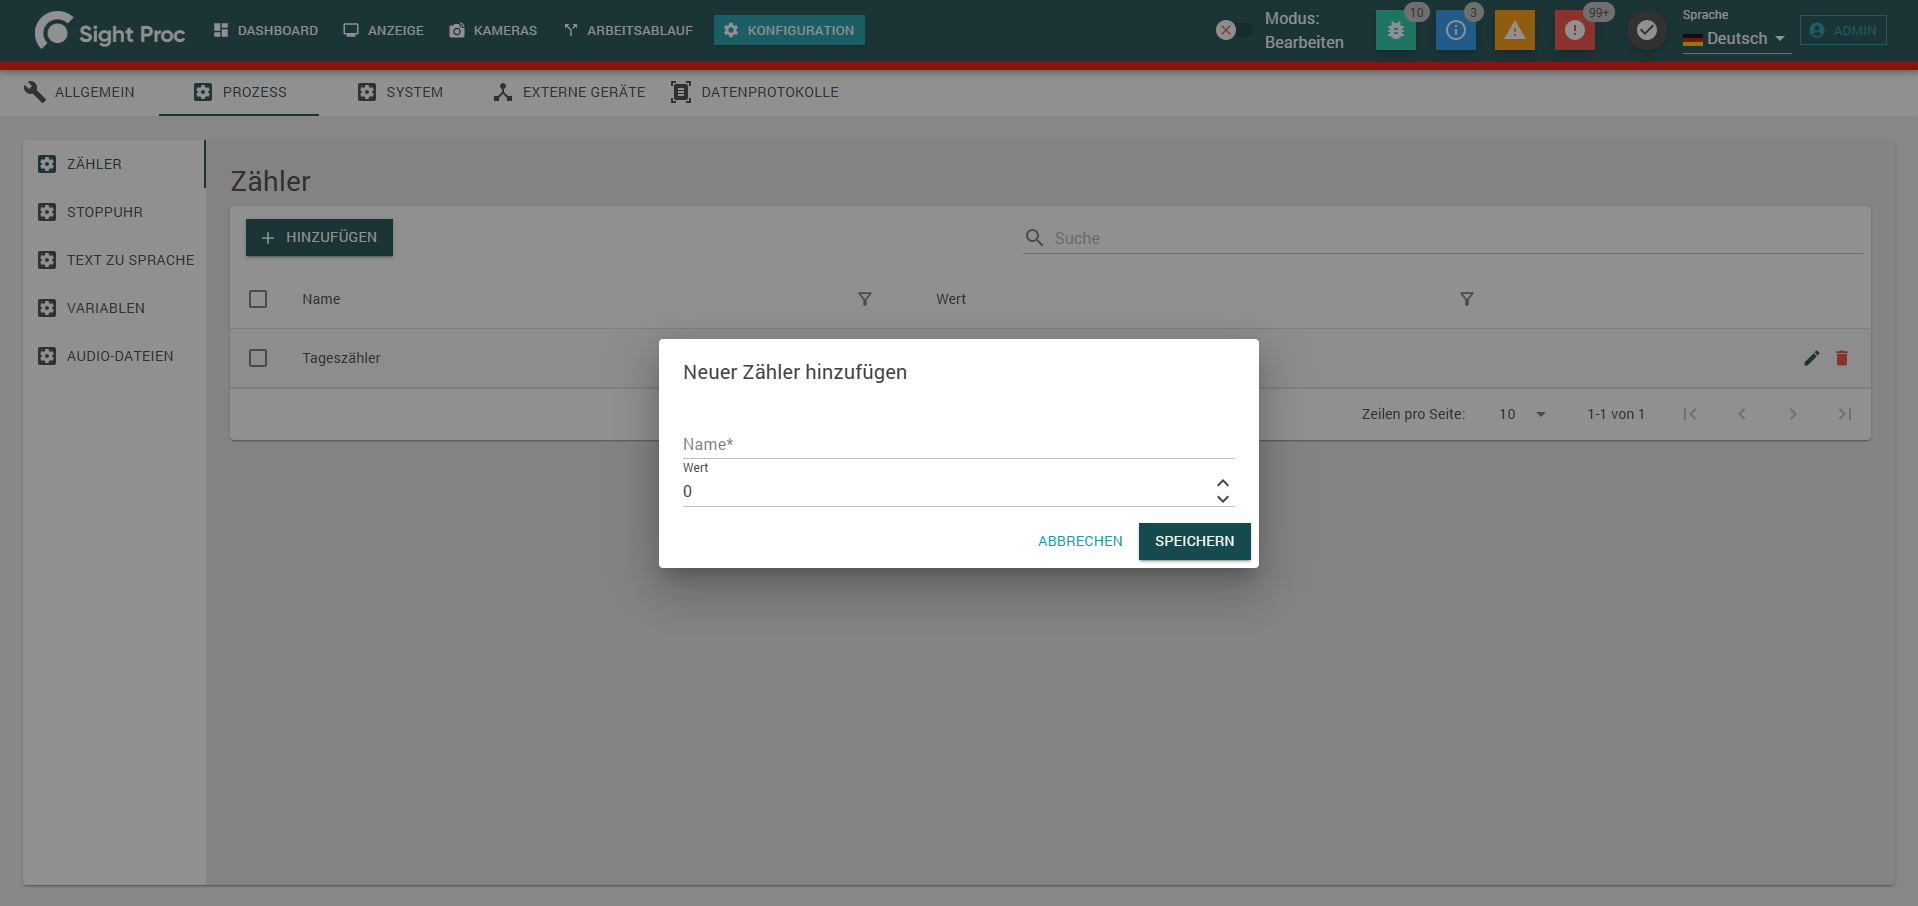The image size is (1918, 906).
Task: Go to the next table page
Action: 1793,414
